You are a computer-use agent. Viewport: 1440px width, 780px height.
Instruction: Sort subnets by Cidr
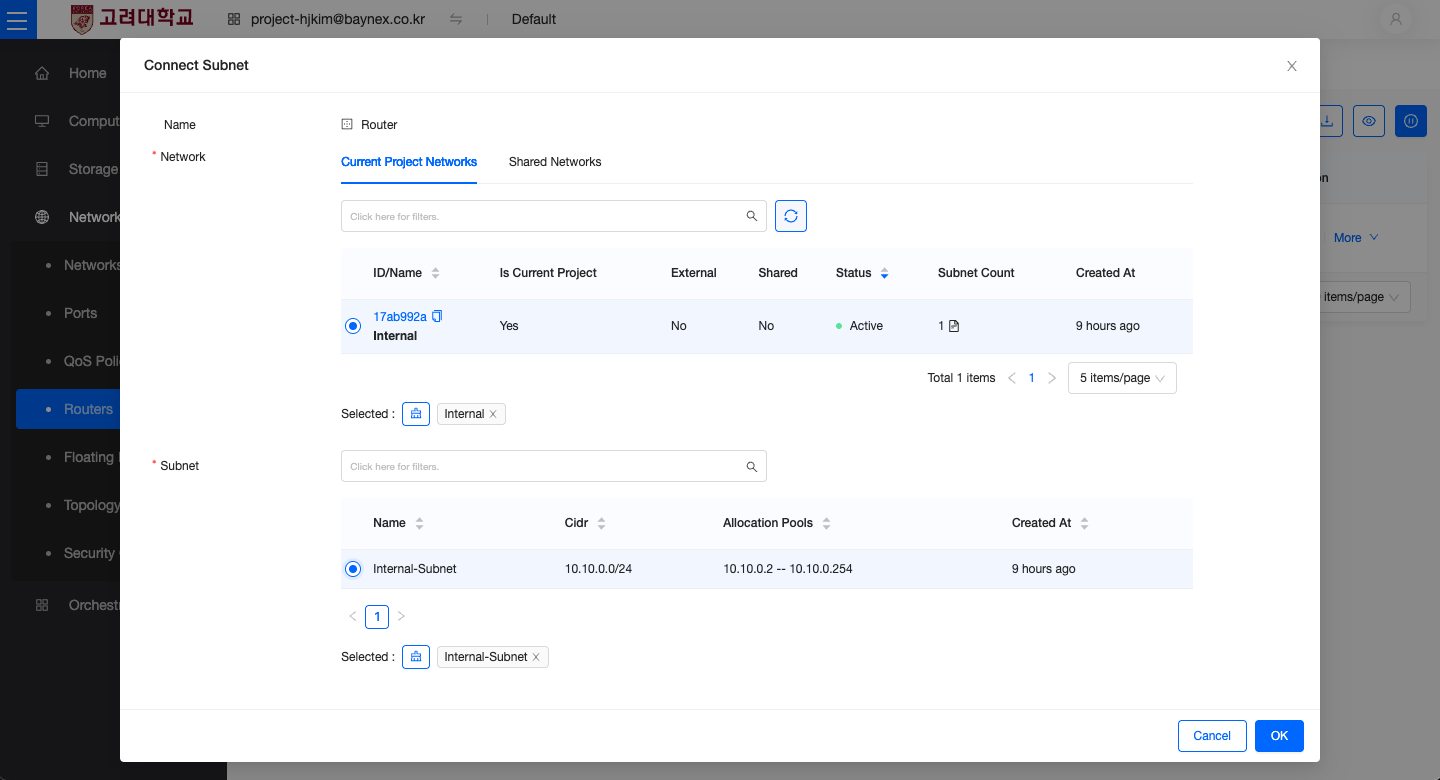[x=601, y=523]
